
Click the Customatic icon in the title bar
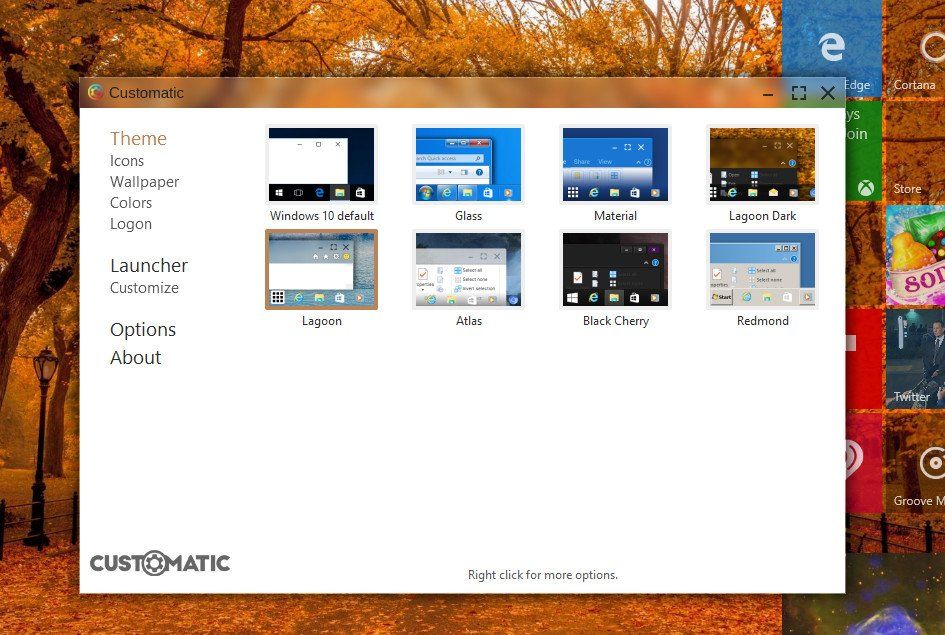coord(96,92)
